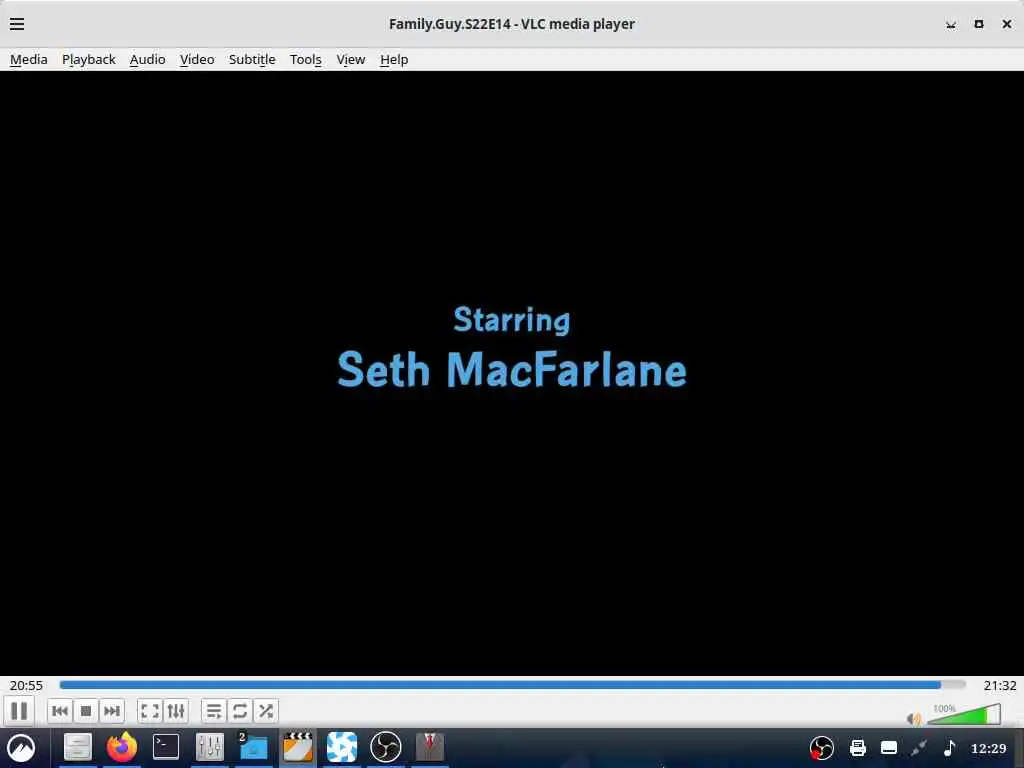Open the window hamburger menu
The height and width of the screenshot is (768, 1024).
[x=17, y=24]
